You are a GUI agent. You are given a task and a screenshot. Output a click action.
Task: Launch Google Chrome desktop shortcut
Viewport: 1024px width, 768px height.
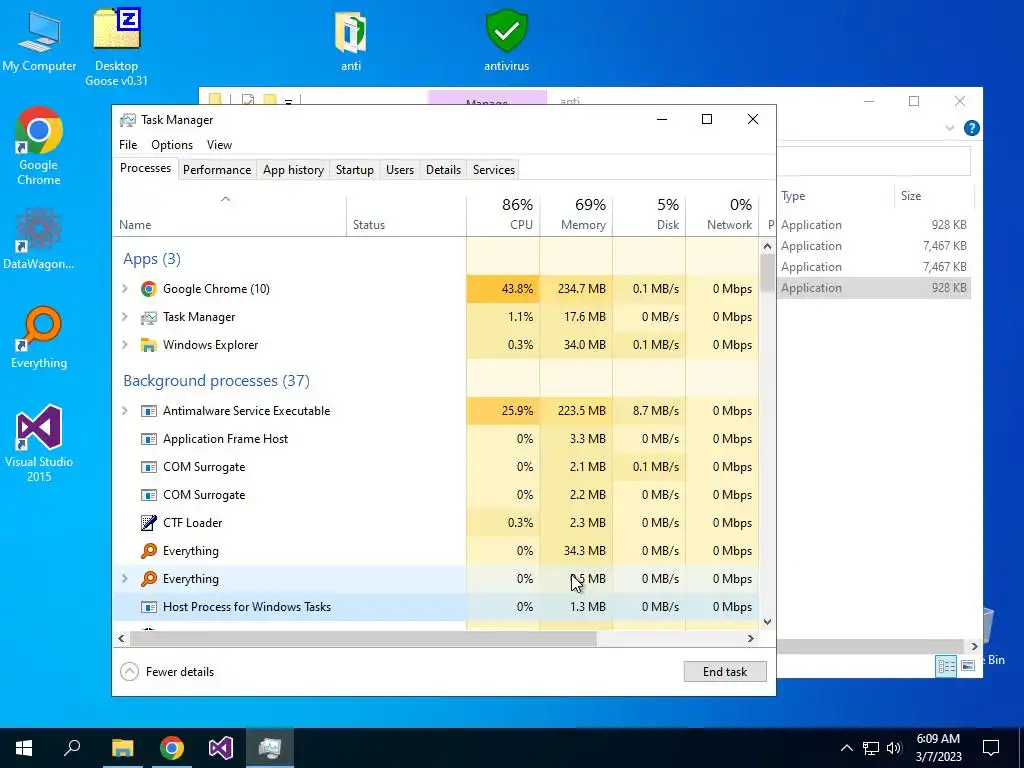tap(39, 146)
